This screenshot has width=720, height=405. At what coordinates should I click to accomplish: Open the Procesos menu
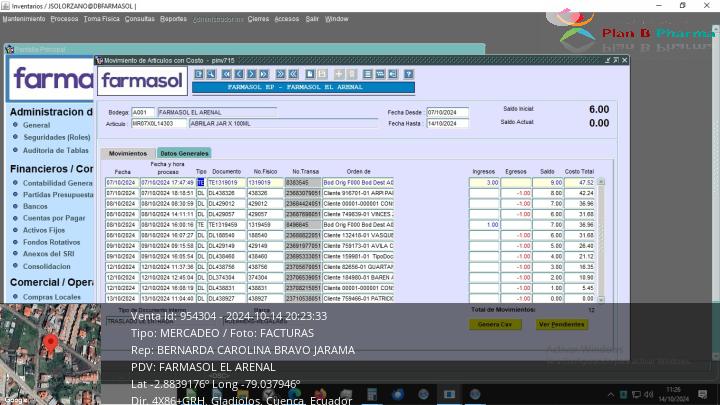coord(64,19)
